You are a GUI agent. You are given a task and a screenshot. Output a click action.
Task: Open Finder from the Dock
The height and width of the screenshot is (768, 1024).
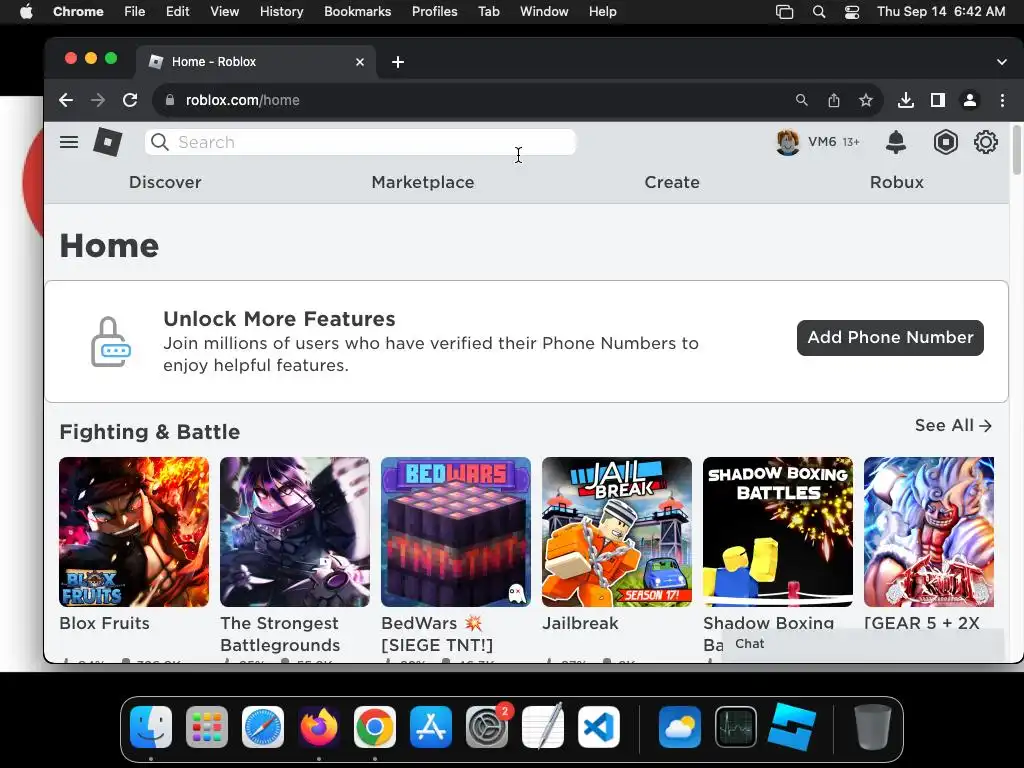[151, 727]
